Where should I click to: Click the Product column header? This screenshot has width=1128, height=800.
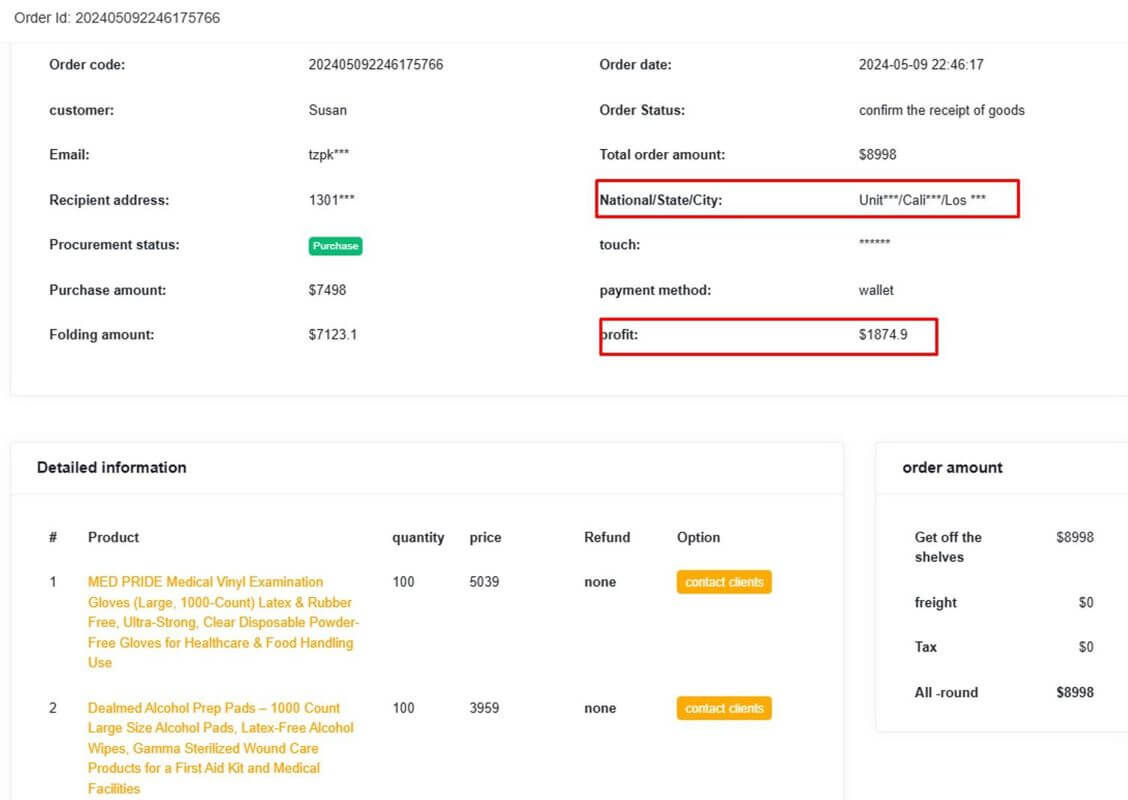point(113,537)
